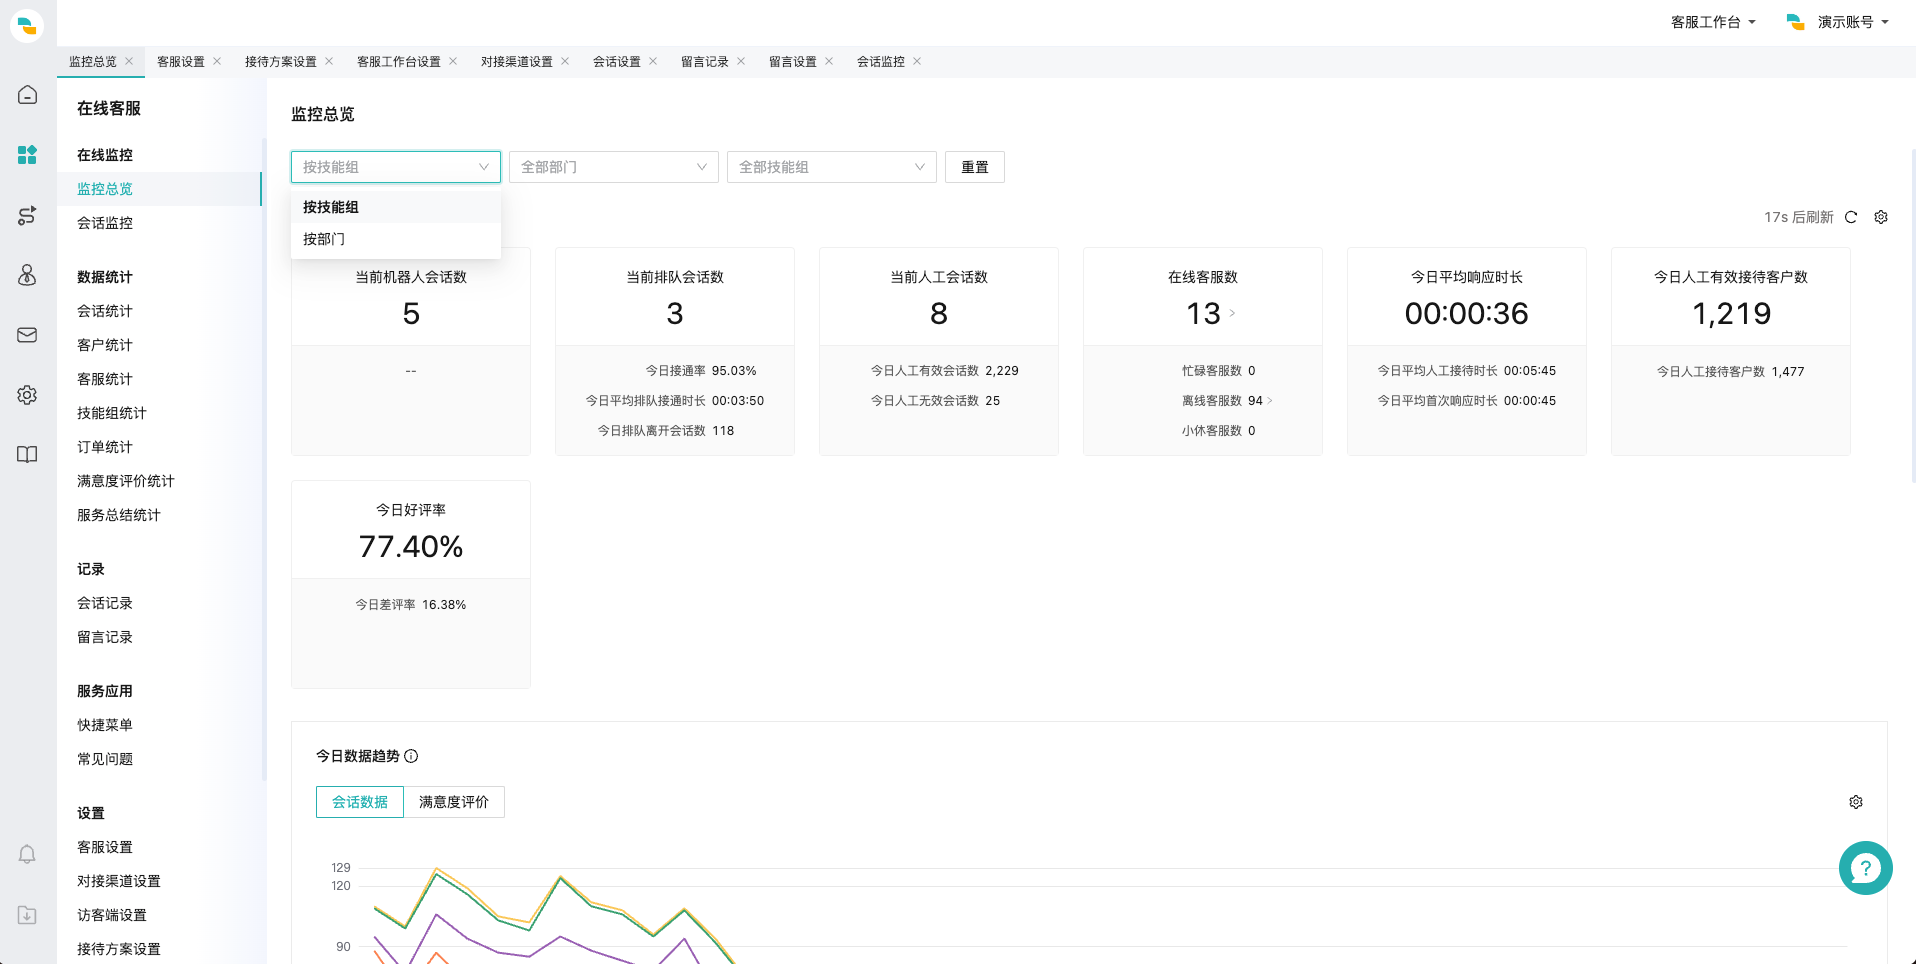This screenshot has height=964, width=1916.
Task: Open the routing flow icon in left rail
Action: tap(27, 215)
